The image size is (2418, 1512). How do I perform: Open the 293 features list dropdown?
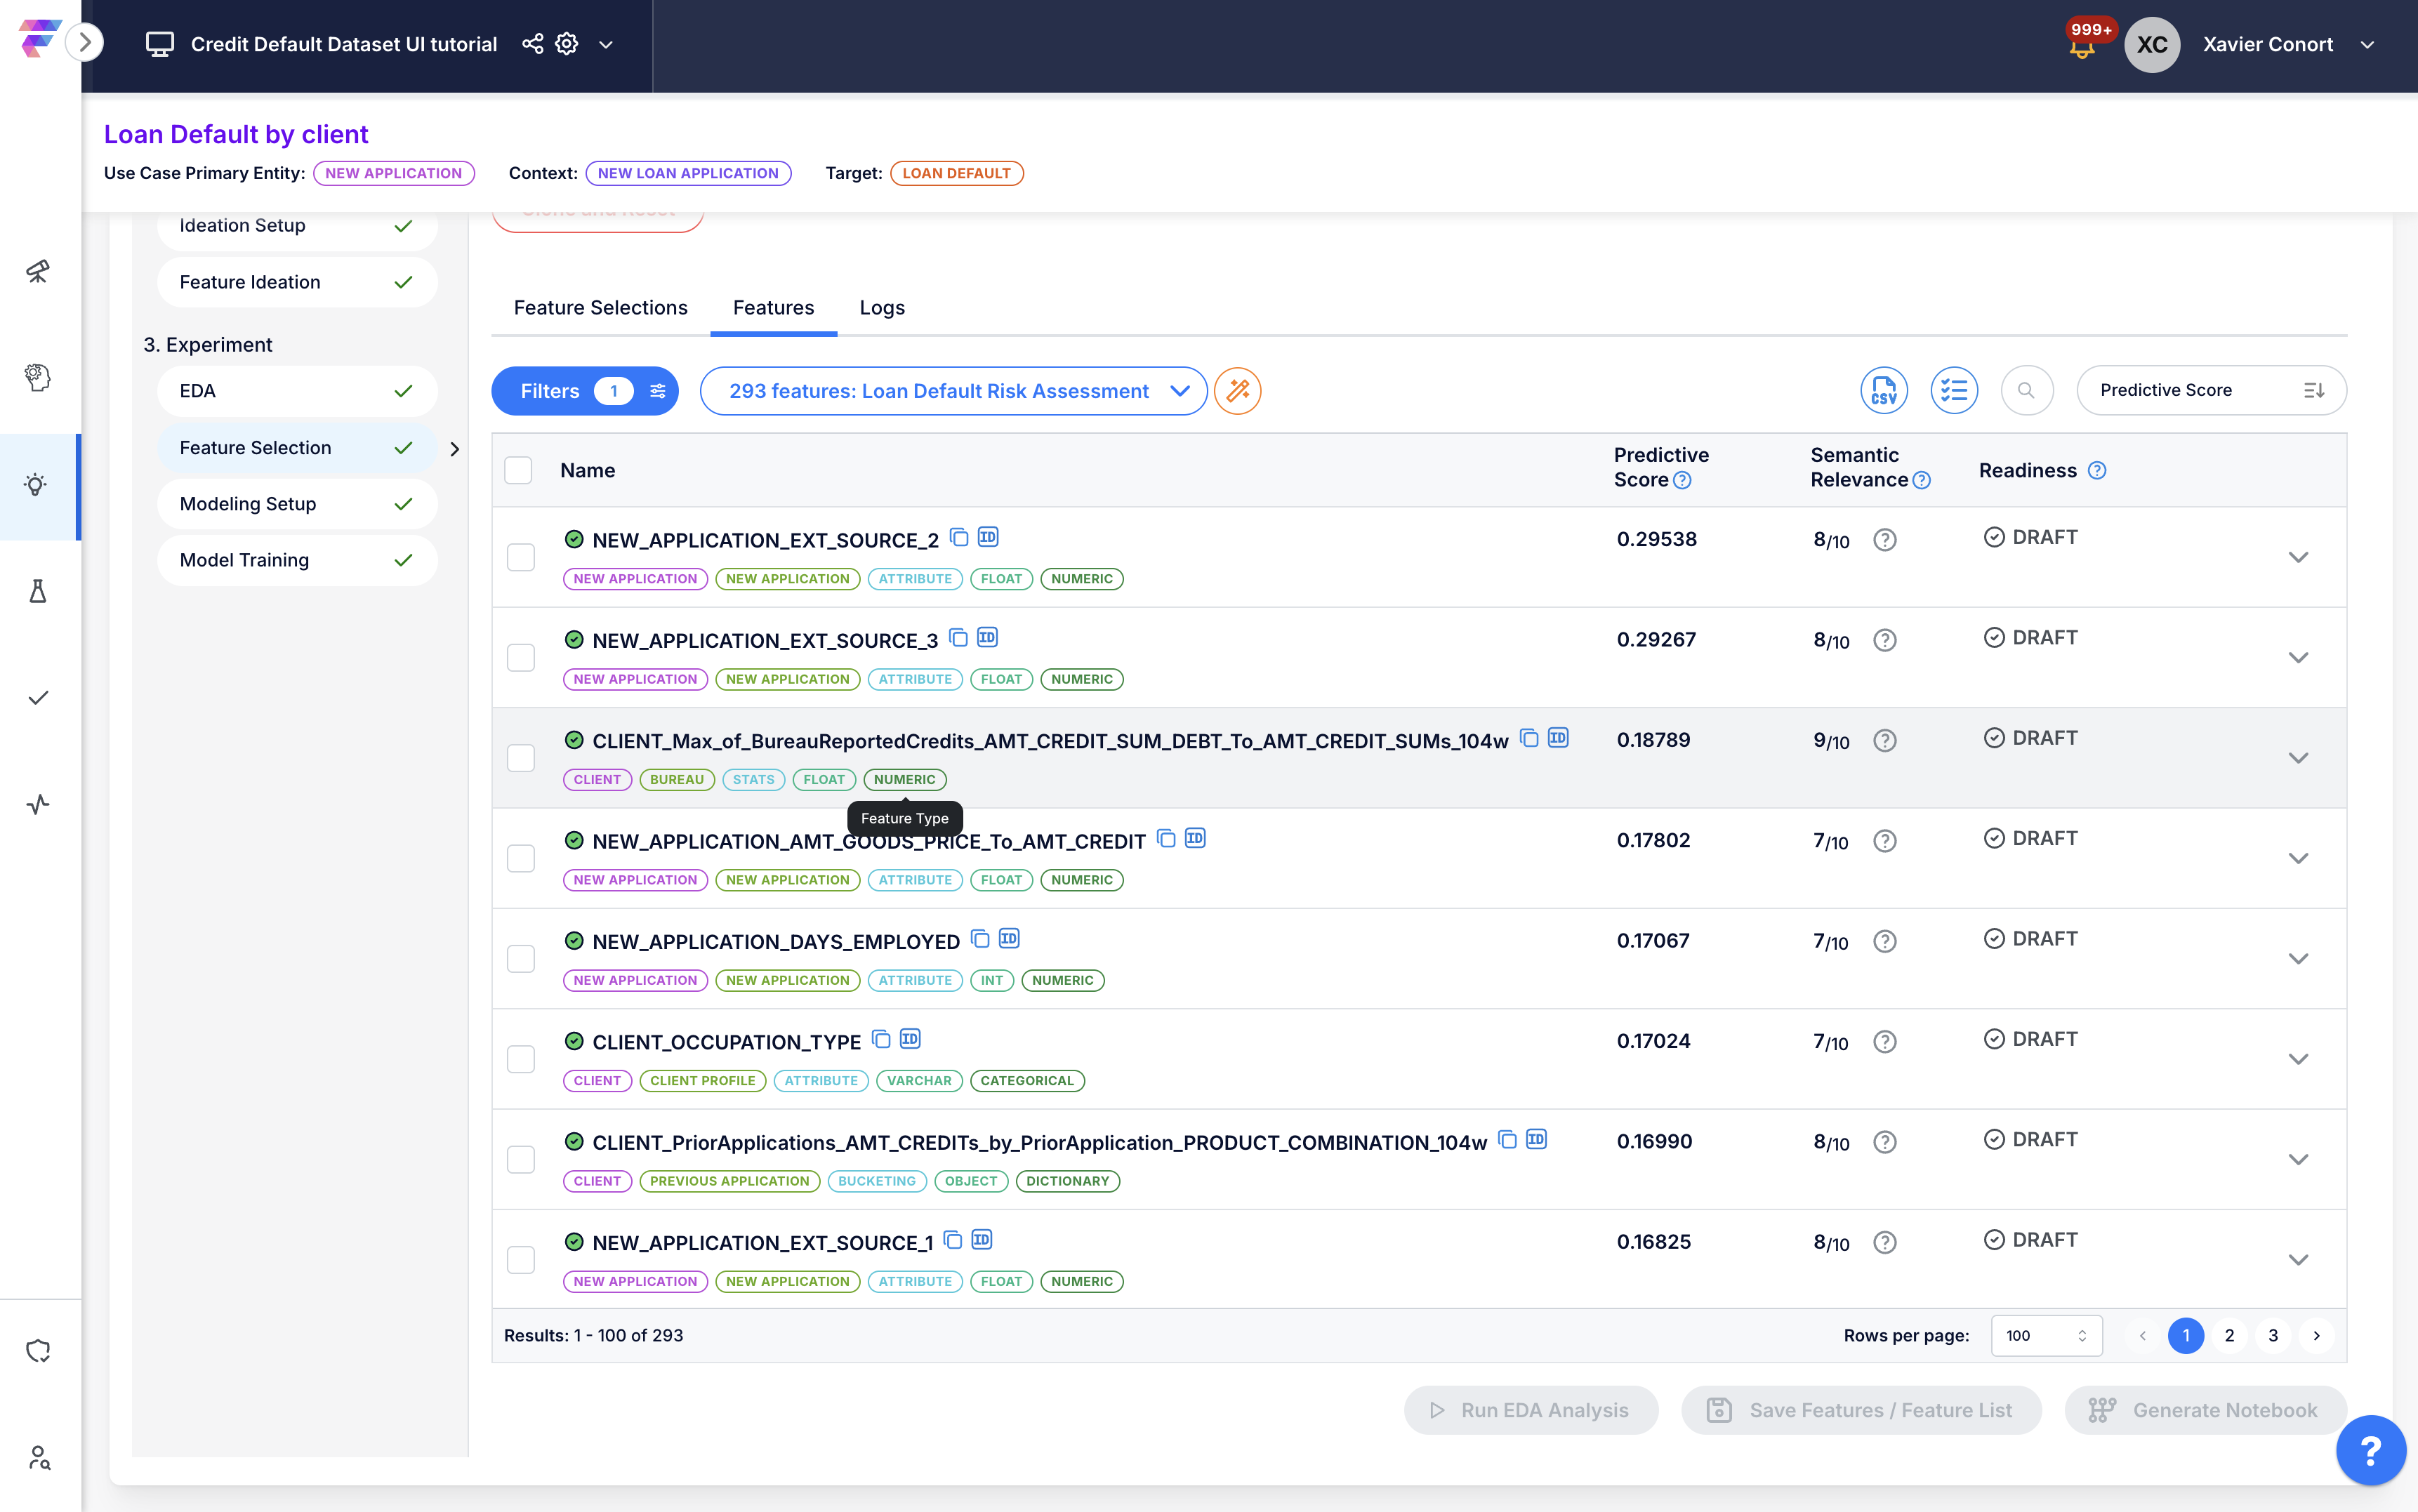pyautogui.click(x=953, y=391)
